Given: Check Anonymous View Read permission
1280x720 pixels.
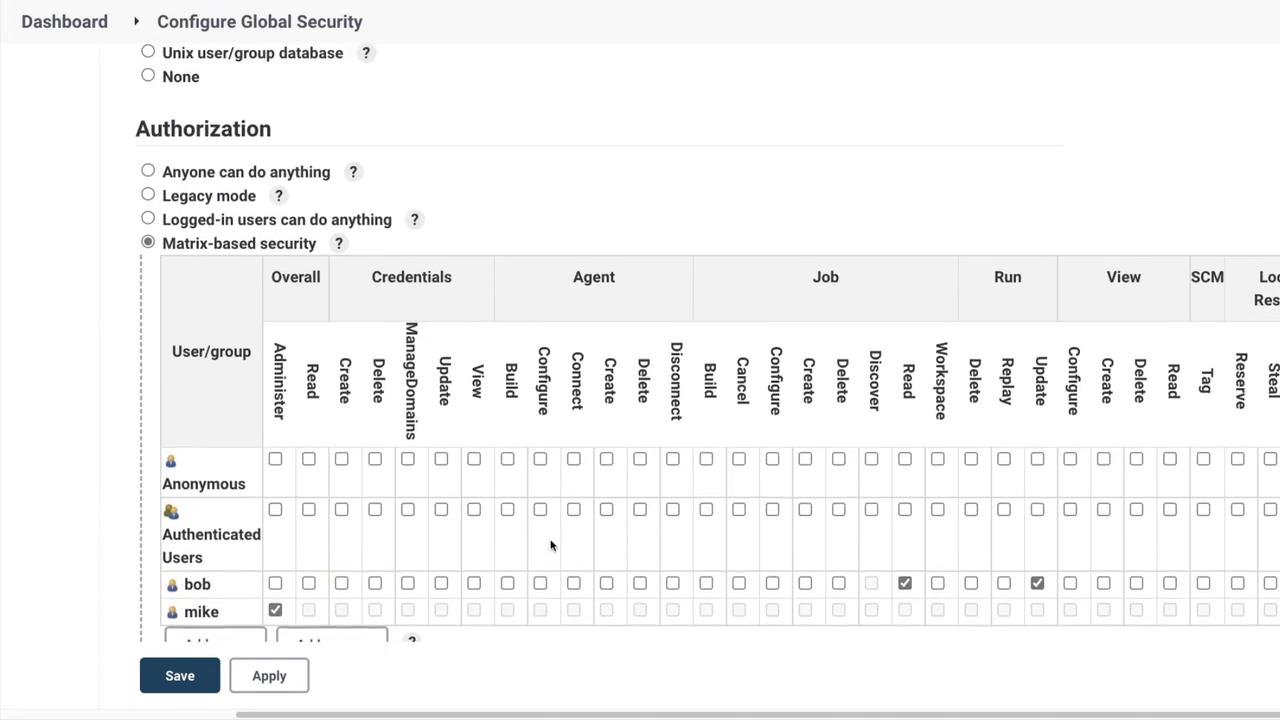Looking at the screenshot, I should 1170,459.
